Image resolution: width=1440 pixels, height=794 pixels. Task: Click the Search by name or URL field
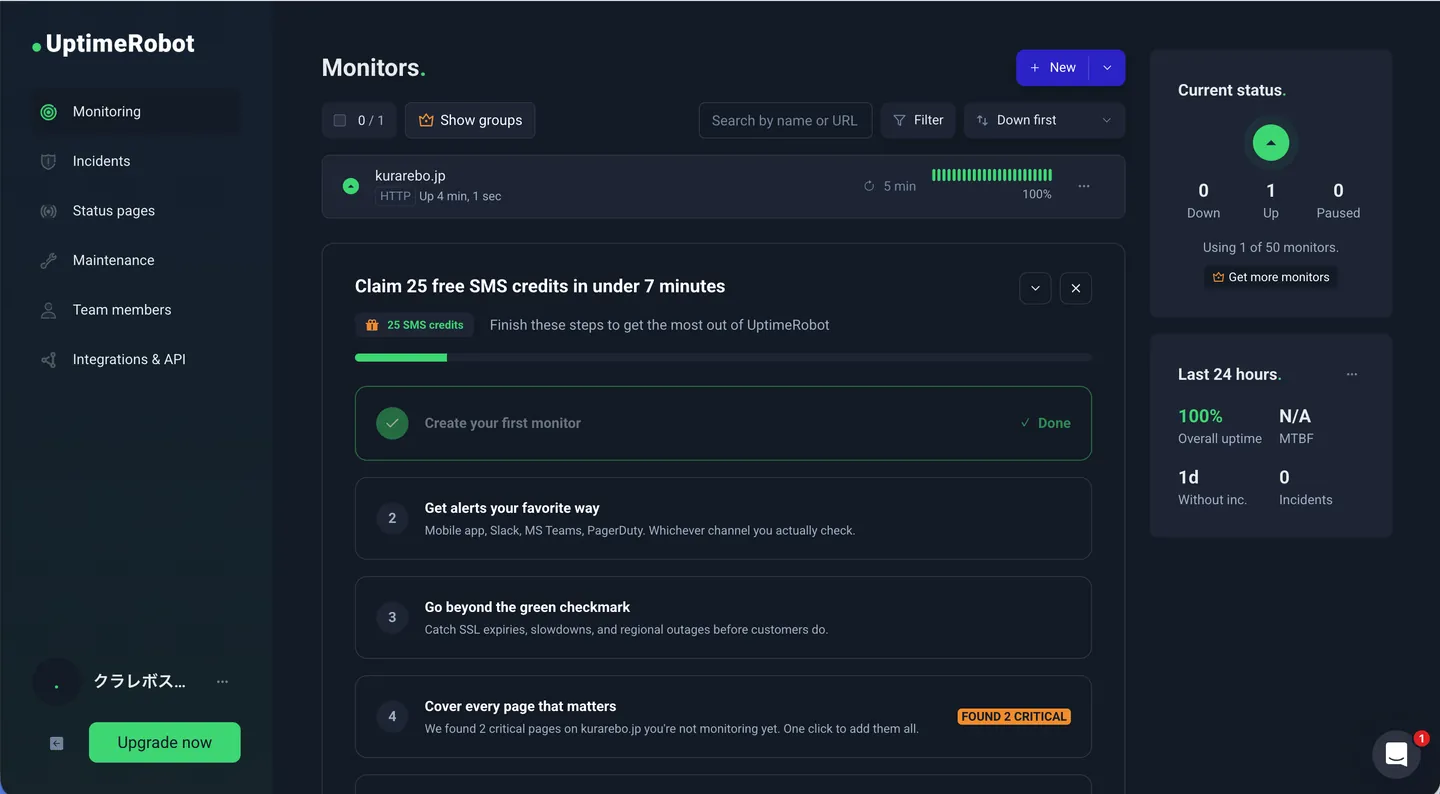[785, 120]
